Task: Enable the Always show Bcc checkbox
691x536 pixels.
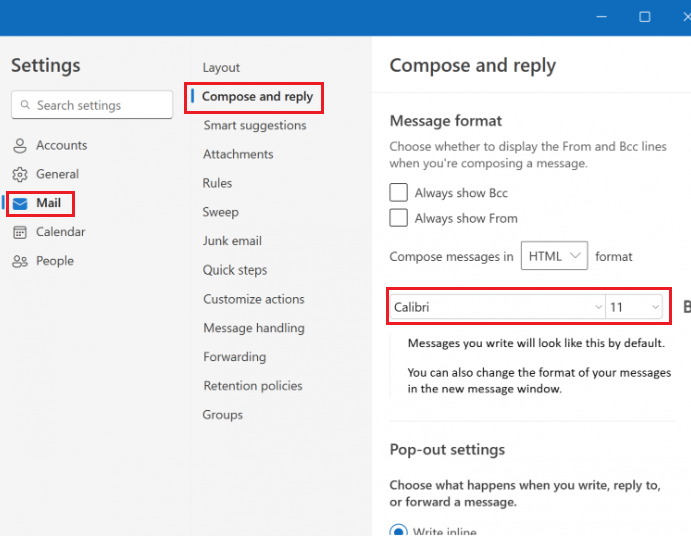Action: click(x=399, y=193)
